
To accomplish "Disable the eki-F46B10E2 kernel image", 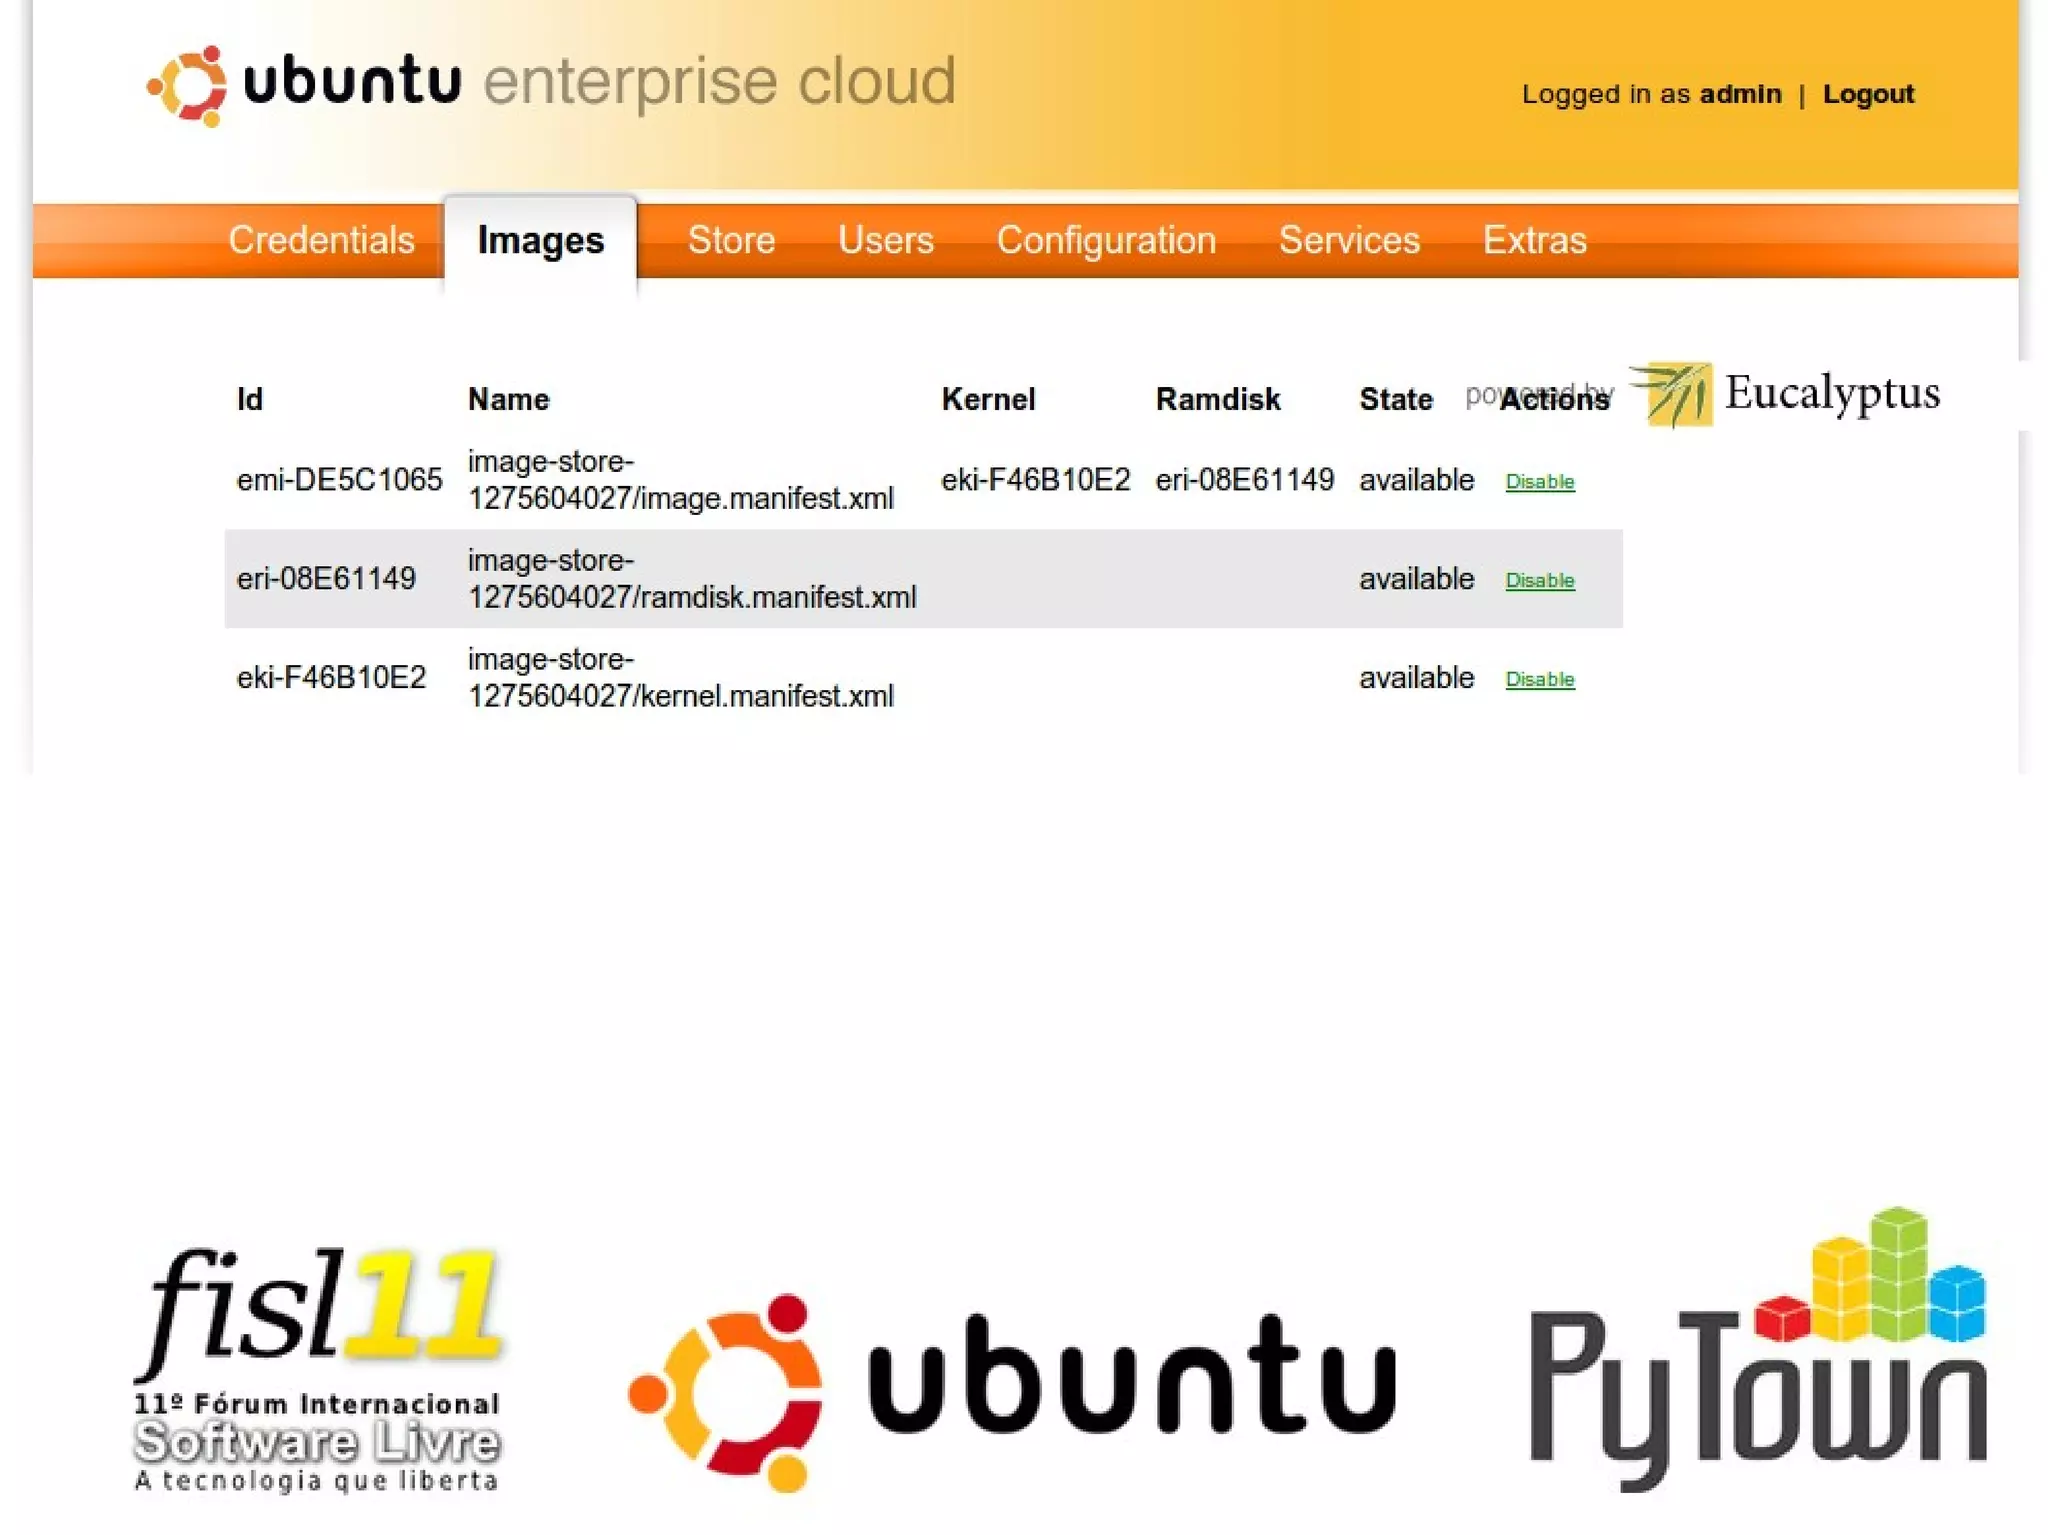I will click(x=1539, y=680).
